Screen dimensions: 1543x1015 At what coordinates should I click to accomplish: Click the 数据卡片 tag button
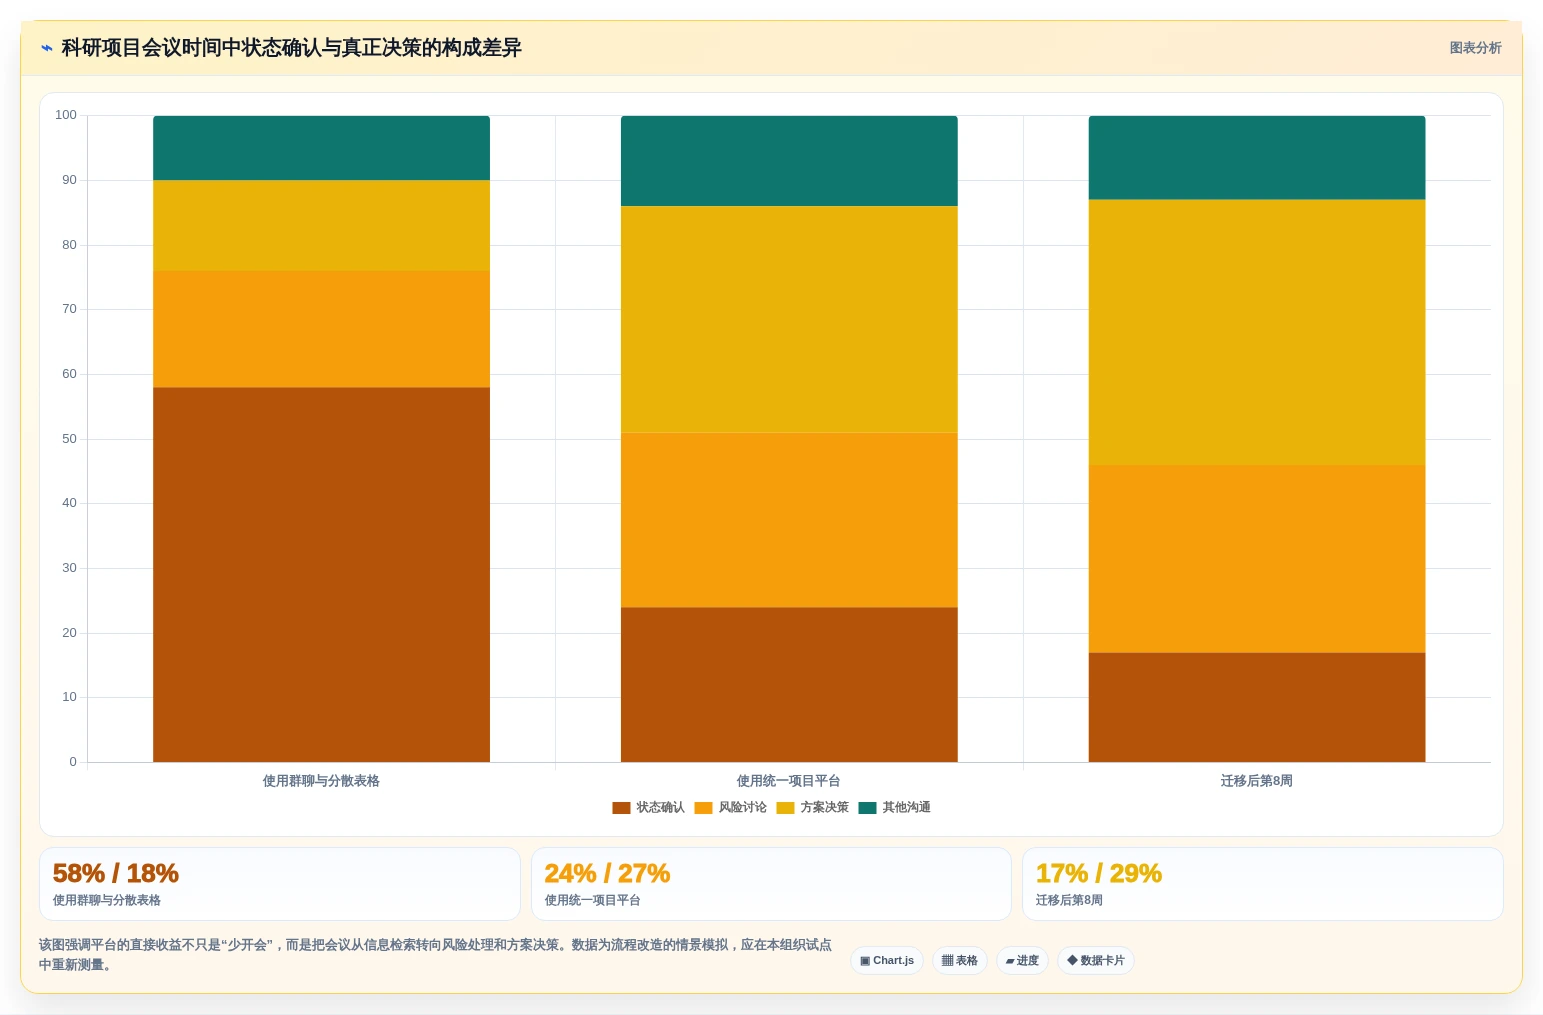pos(1096,961)
